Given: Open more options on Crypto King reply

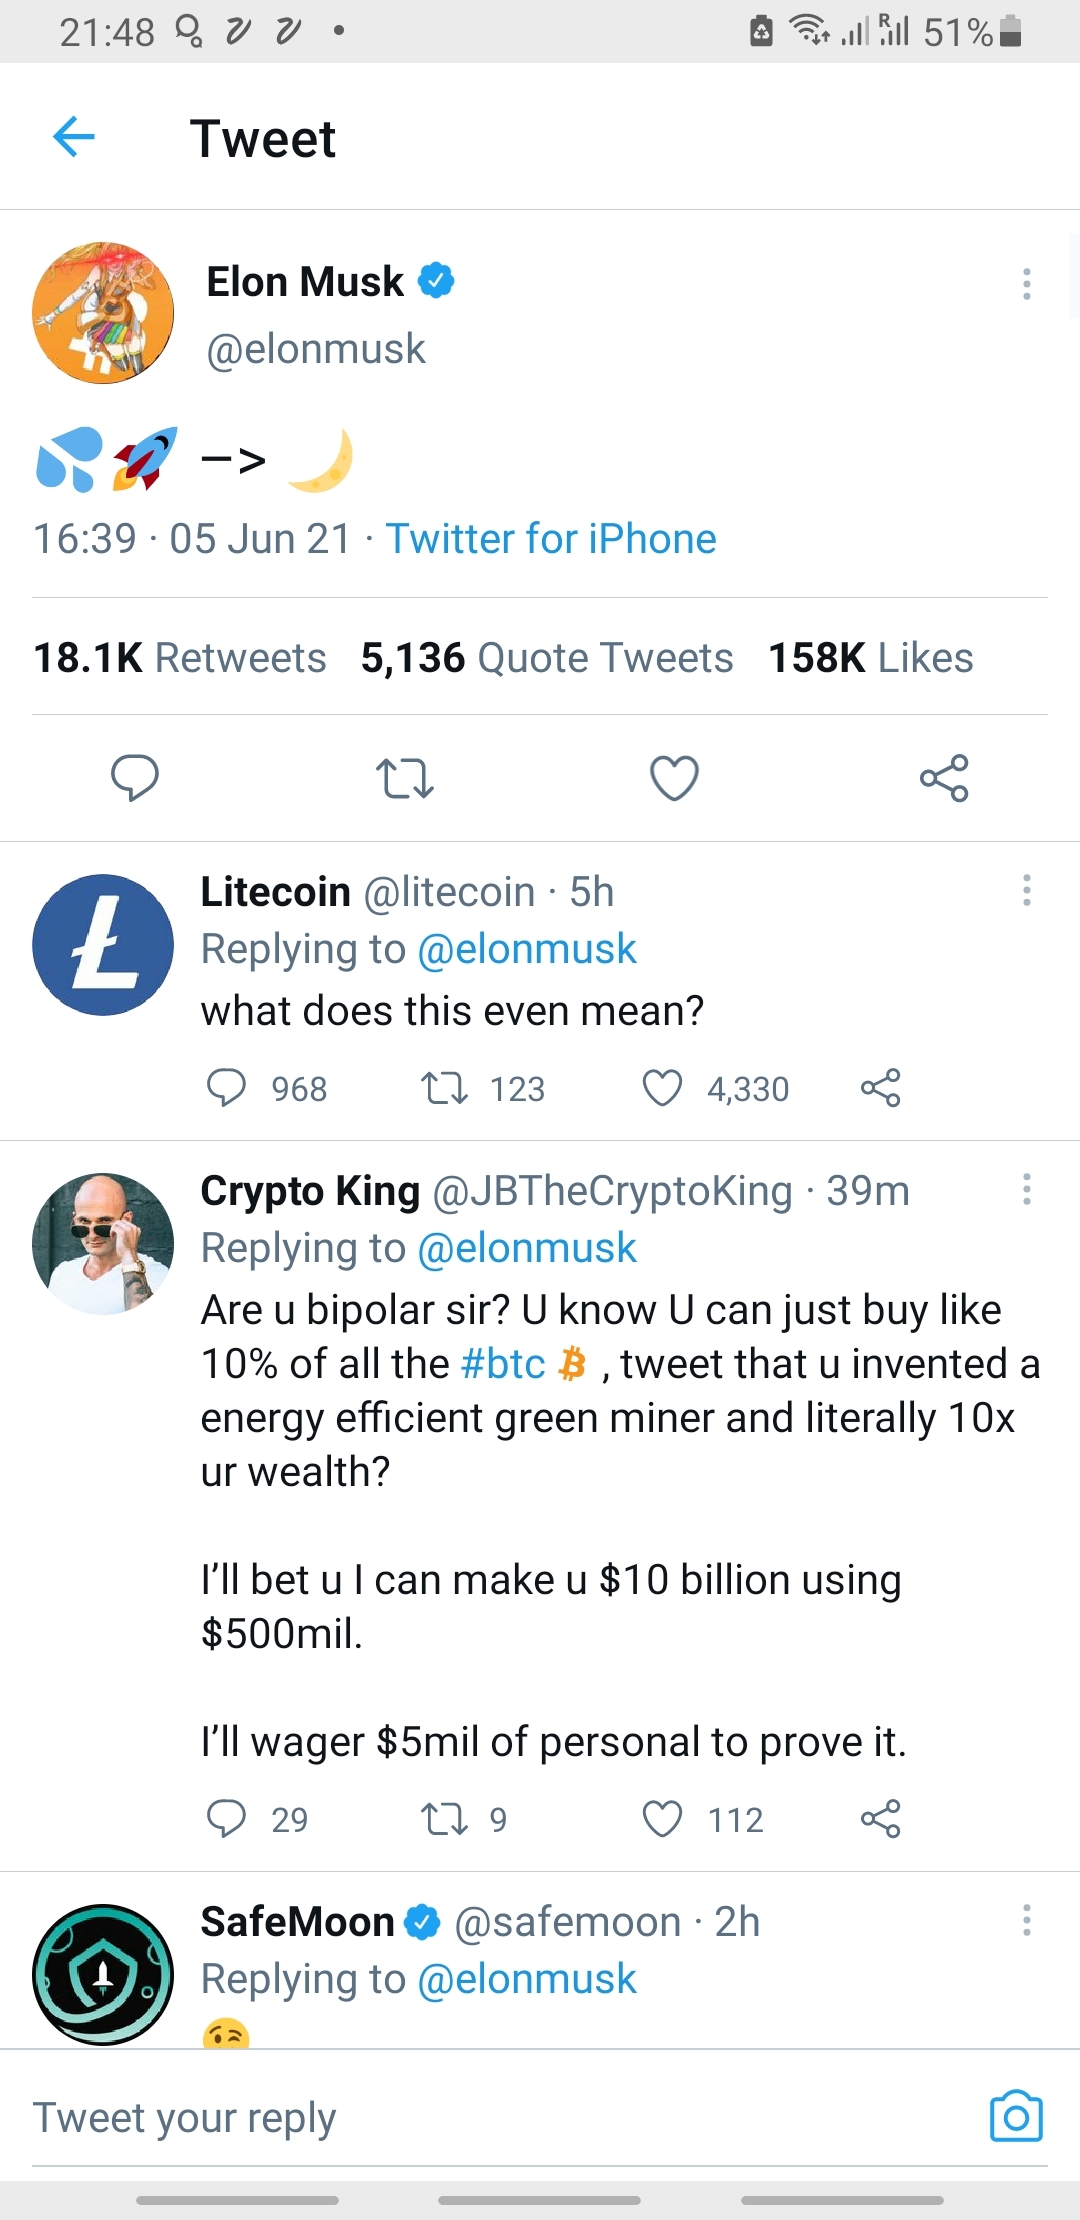Looking at the screenshot, I should [1026, 1190].
